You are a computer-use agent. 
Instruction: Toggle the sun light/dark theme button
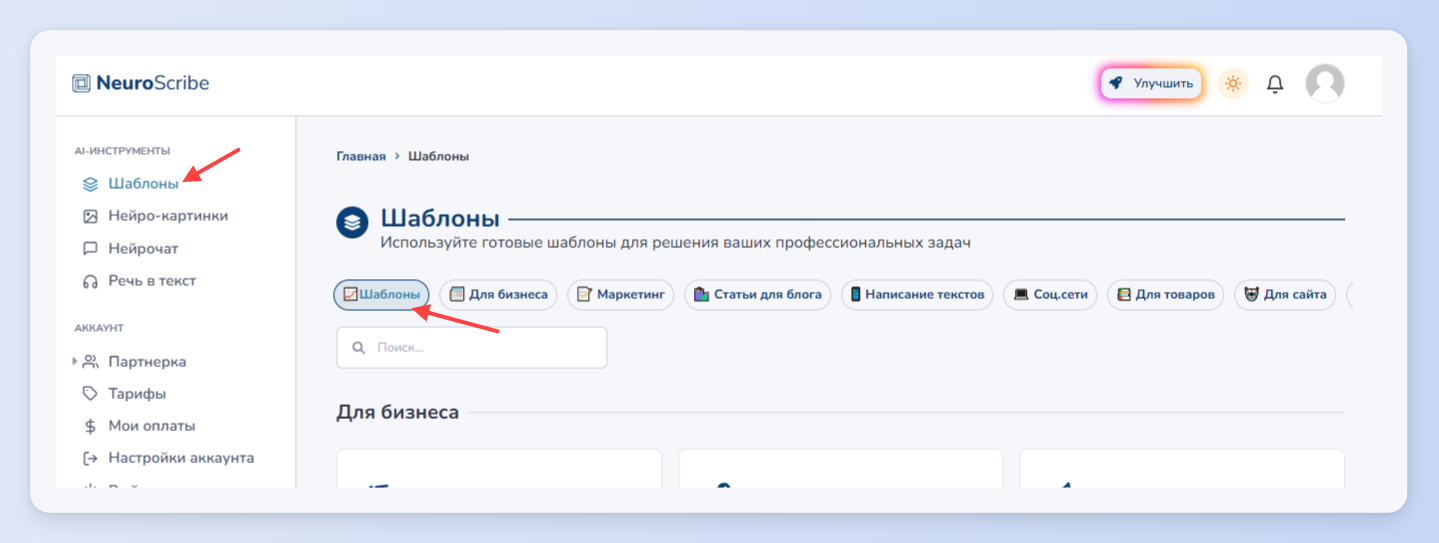coord(1233,84)
